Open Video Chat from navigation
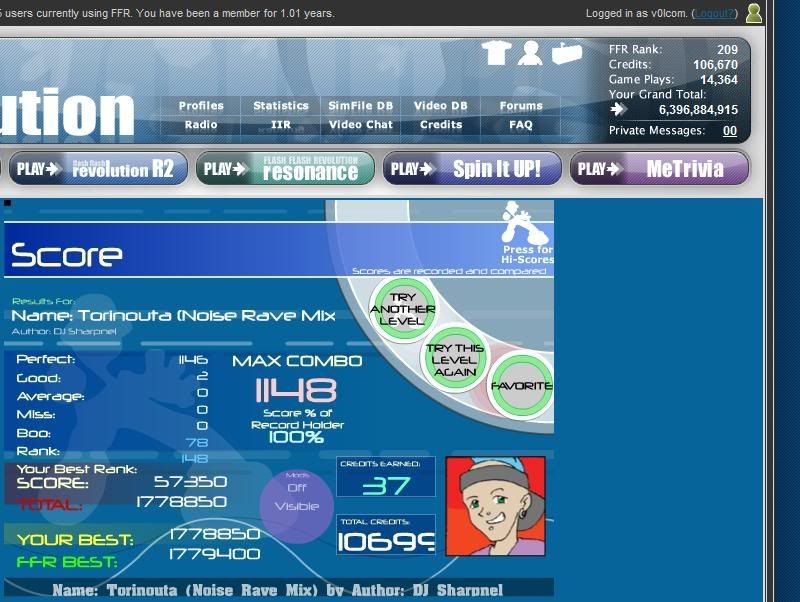 point(360,124)
